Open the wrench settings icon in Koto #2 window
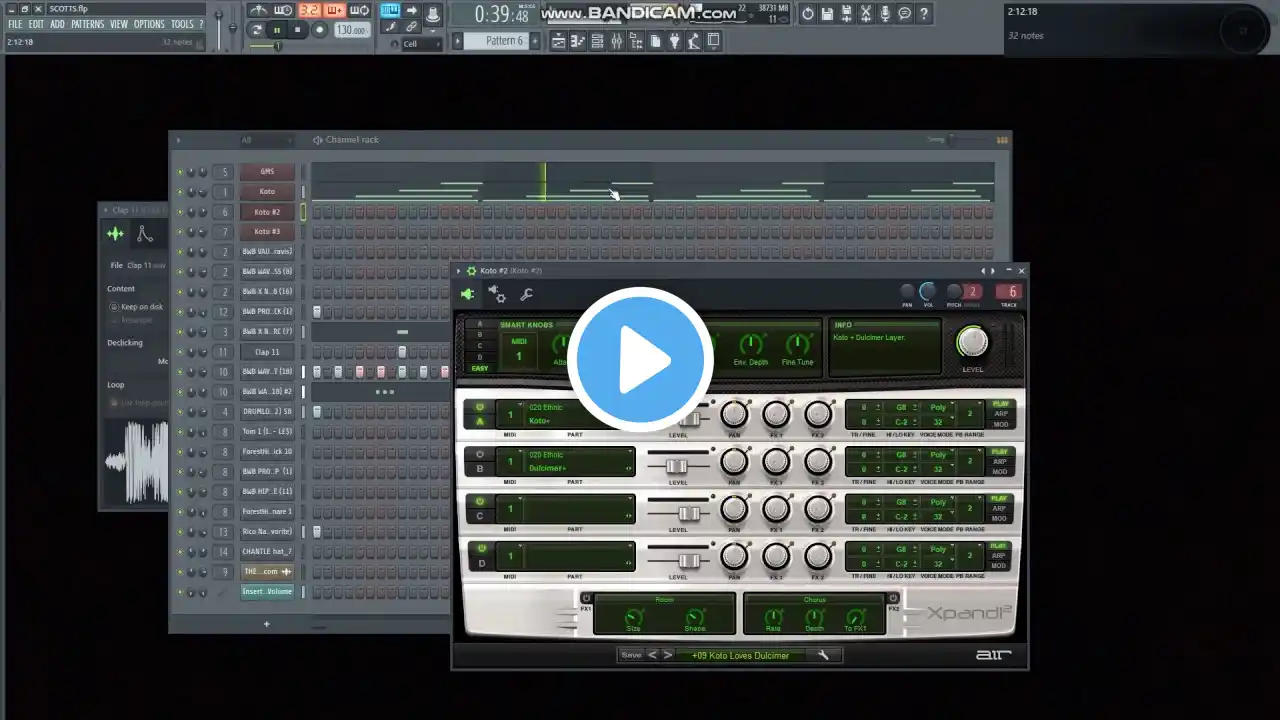 tap(526, 294)
